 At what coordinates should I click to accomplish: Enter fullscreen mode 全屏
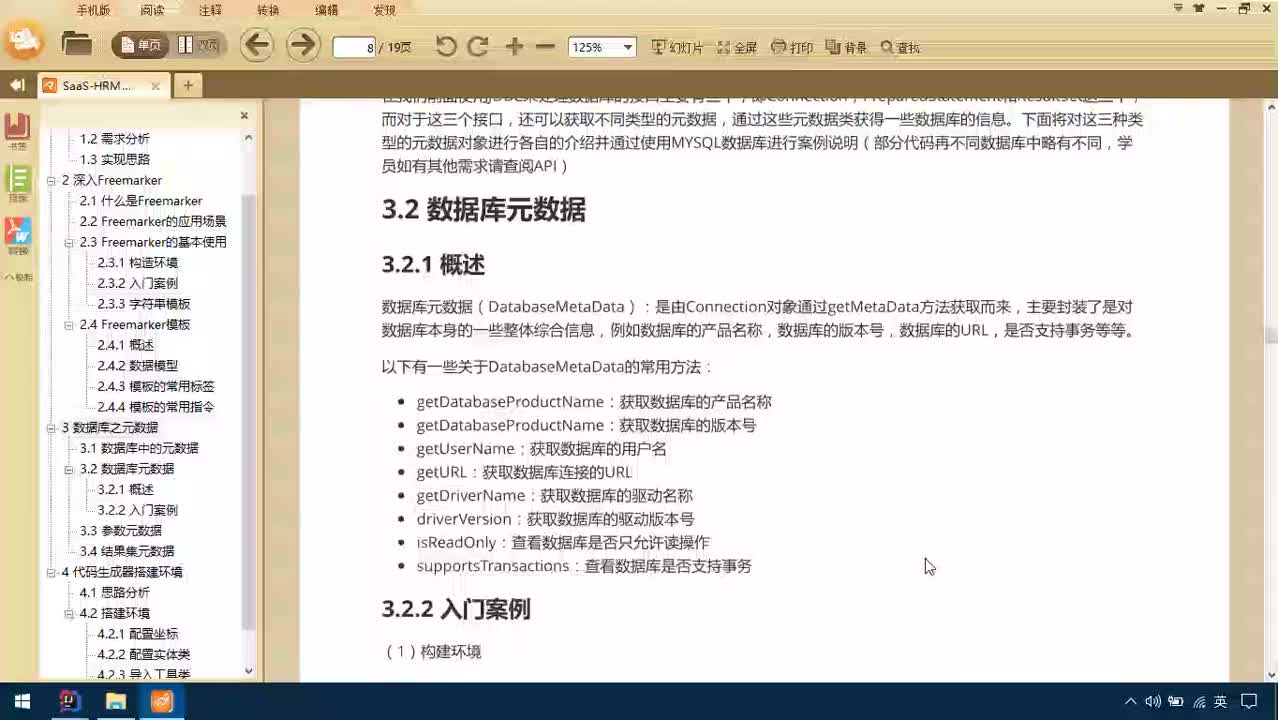(x=737, y=47)
